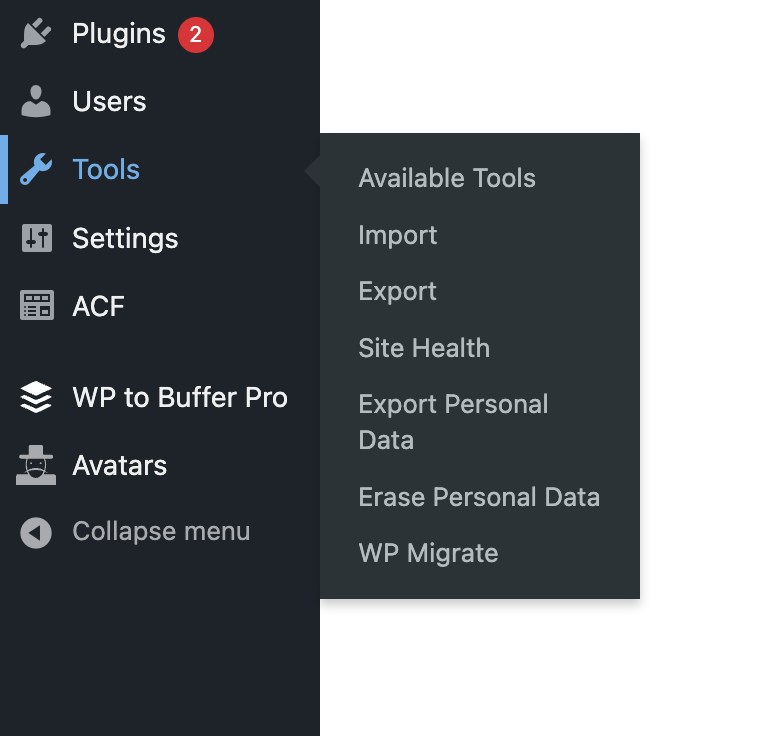Open Erase Personal Data tool
Viewport: 758px width, 736px height.
[x=479, y=497]
